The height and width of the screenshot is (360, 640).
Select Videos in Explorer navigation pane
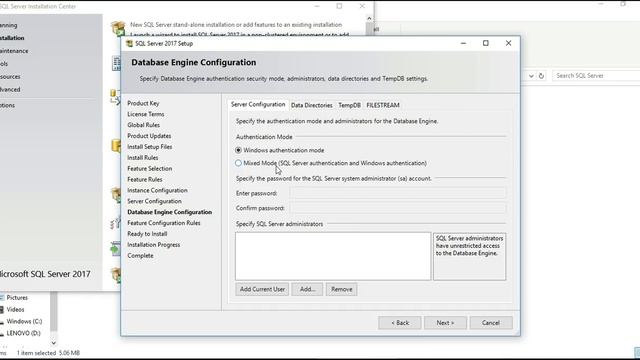[15, 309]
